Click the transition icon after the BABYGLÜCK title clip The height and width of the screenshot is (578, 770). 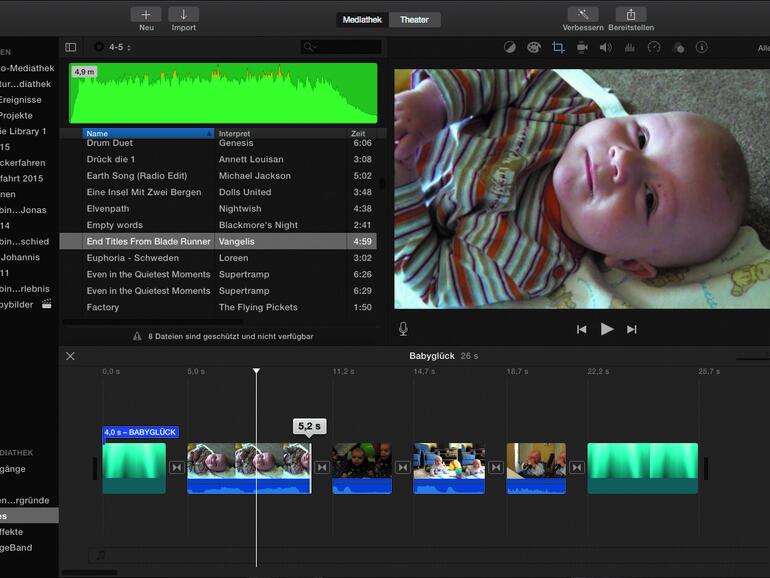[x=177, y=468]
